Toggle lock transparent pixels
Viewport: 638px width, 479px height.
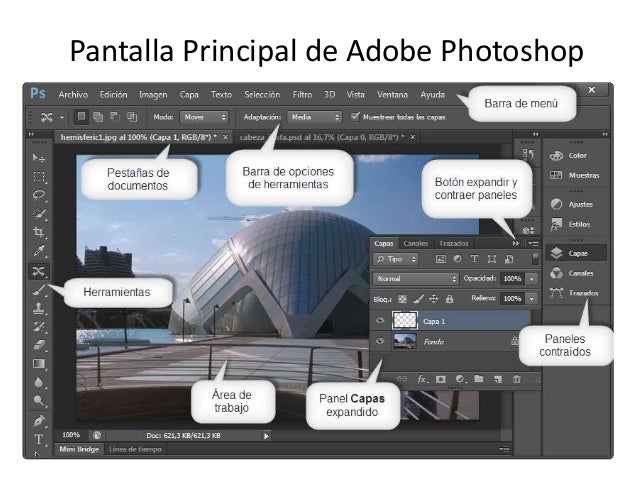coord(402,299)
